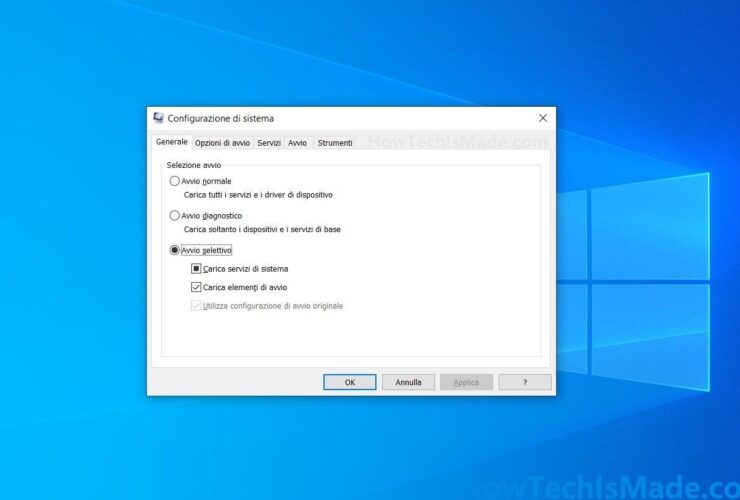Confirm with the OK button
The height and width of the screenshot is (500, 740).
point(350,382)
